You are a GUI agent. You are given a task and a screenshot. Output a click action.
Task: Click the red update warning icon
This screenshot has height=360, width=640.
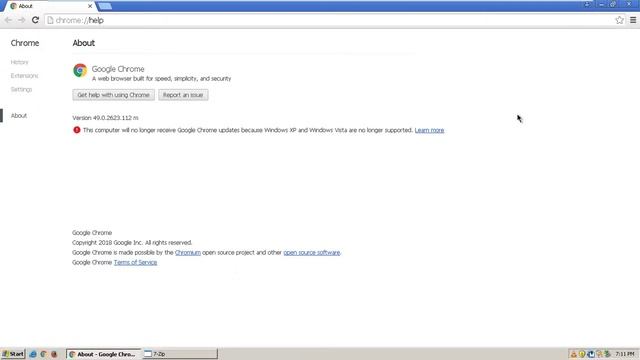coord(77,130)
